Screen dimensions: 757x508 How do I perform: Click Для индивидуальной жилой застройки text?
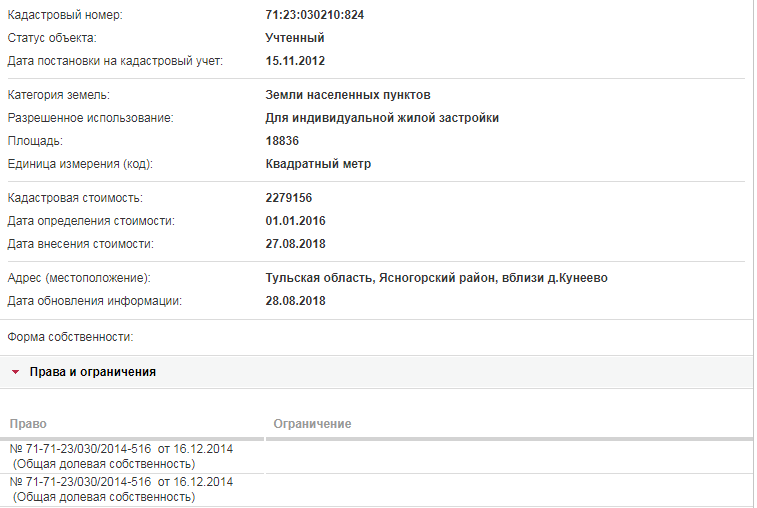coord(382,118)
